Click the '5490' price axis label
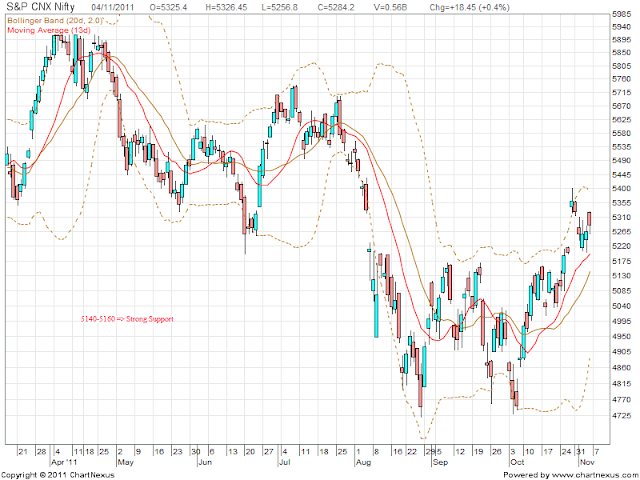640x480 pixels. click(622, 160)
